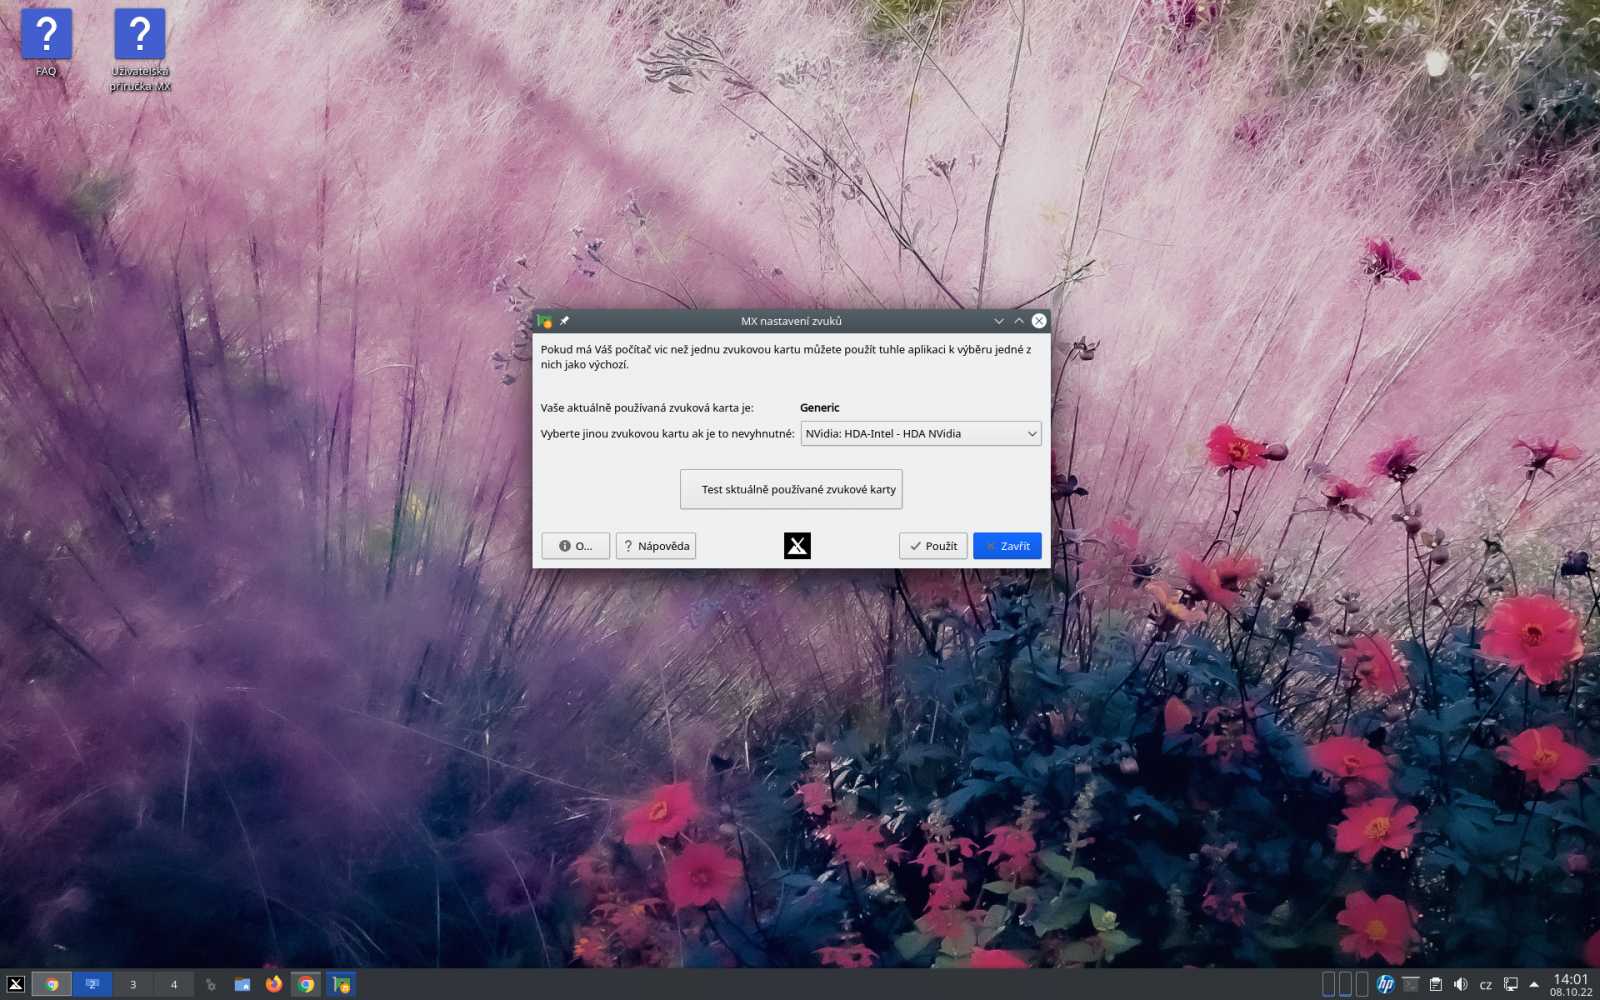The width and height of the screenshot is (1600, 1000).
Task: Open the network/display tray icon
Action: pyautogui.click(x=1511, y=984)
